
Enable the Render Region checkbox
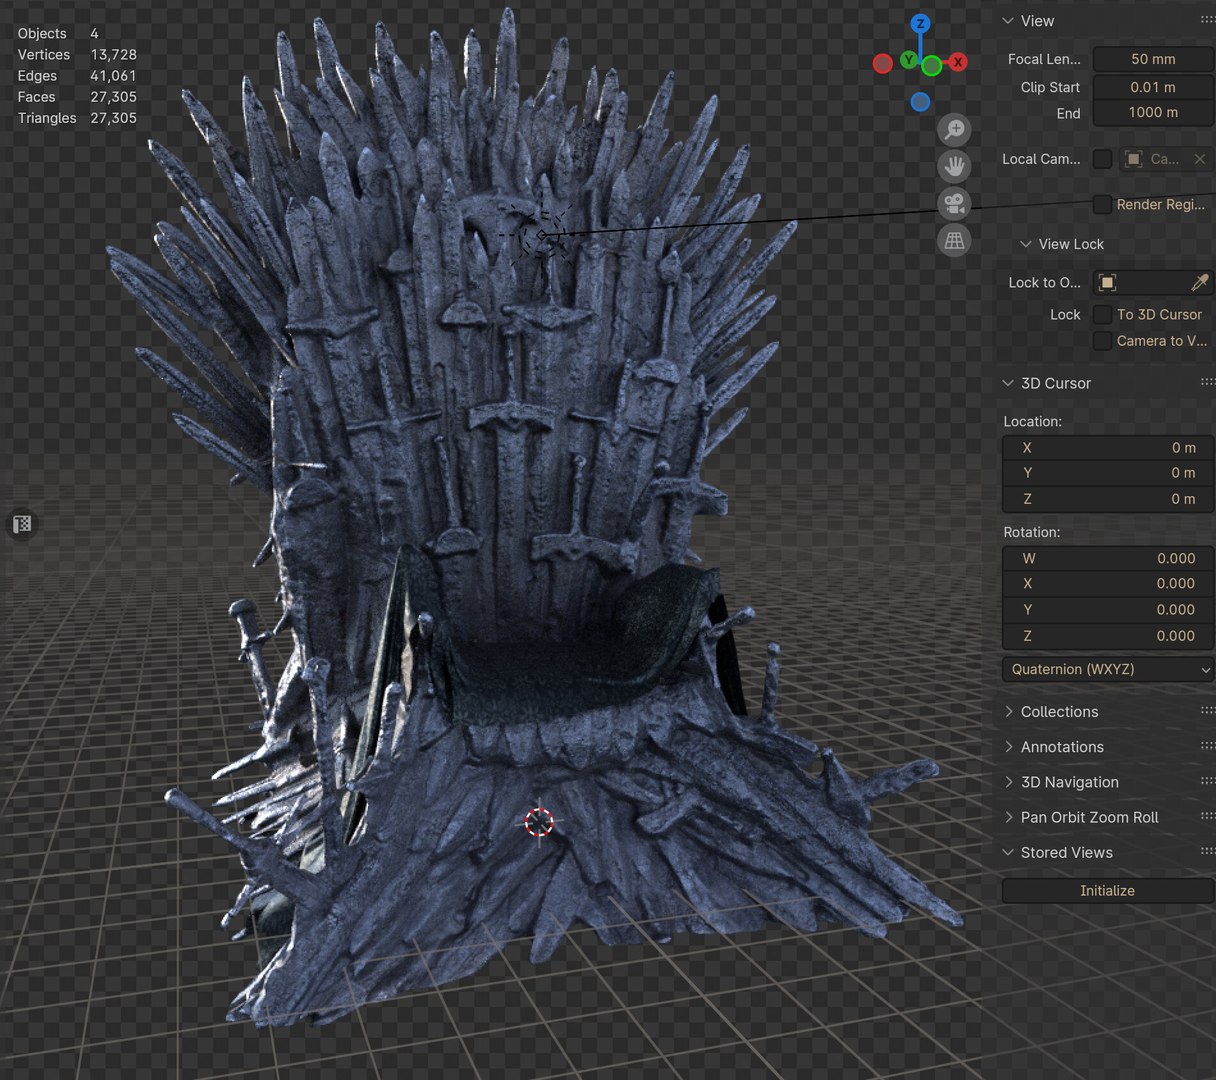point(1102,204)
